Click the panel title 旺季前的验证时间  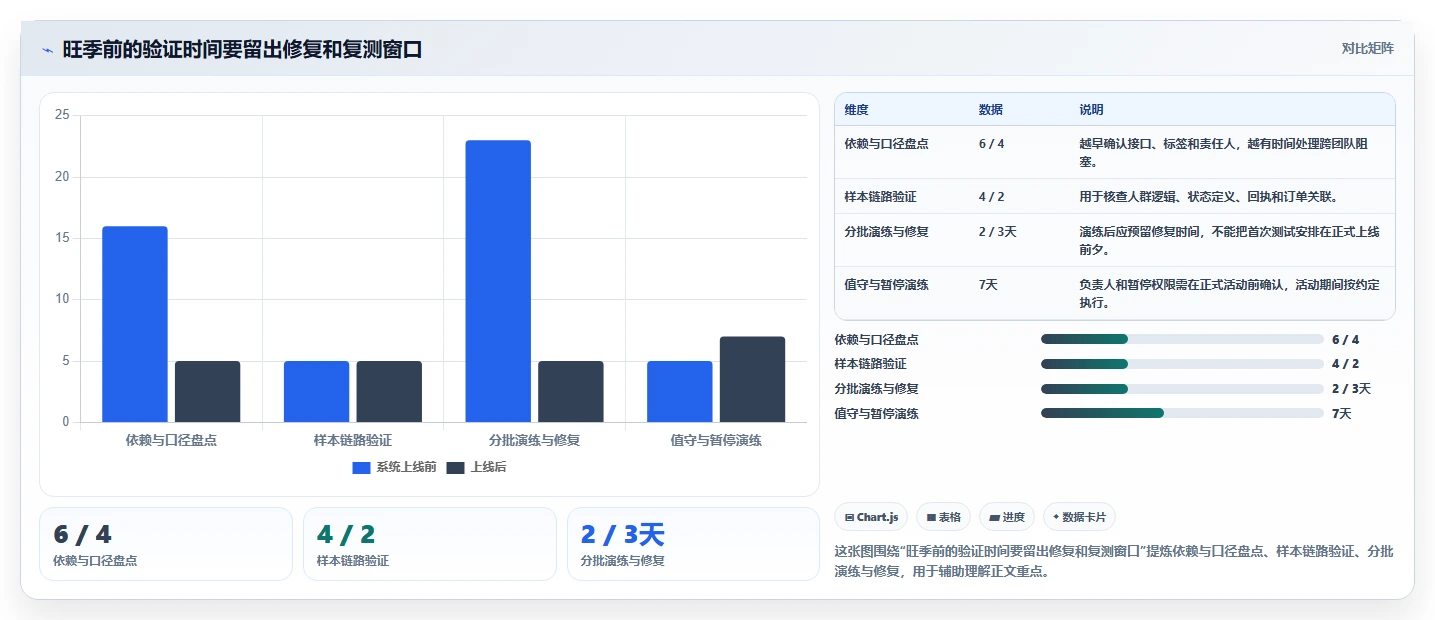point(242,49)
